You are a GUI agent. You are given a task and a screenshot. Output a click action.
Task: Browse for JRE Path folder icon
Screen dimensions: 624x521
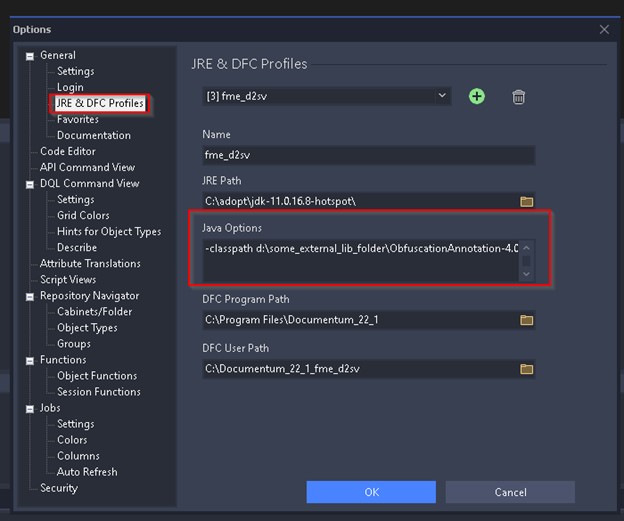(x=526, y=201)
